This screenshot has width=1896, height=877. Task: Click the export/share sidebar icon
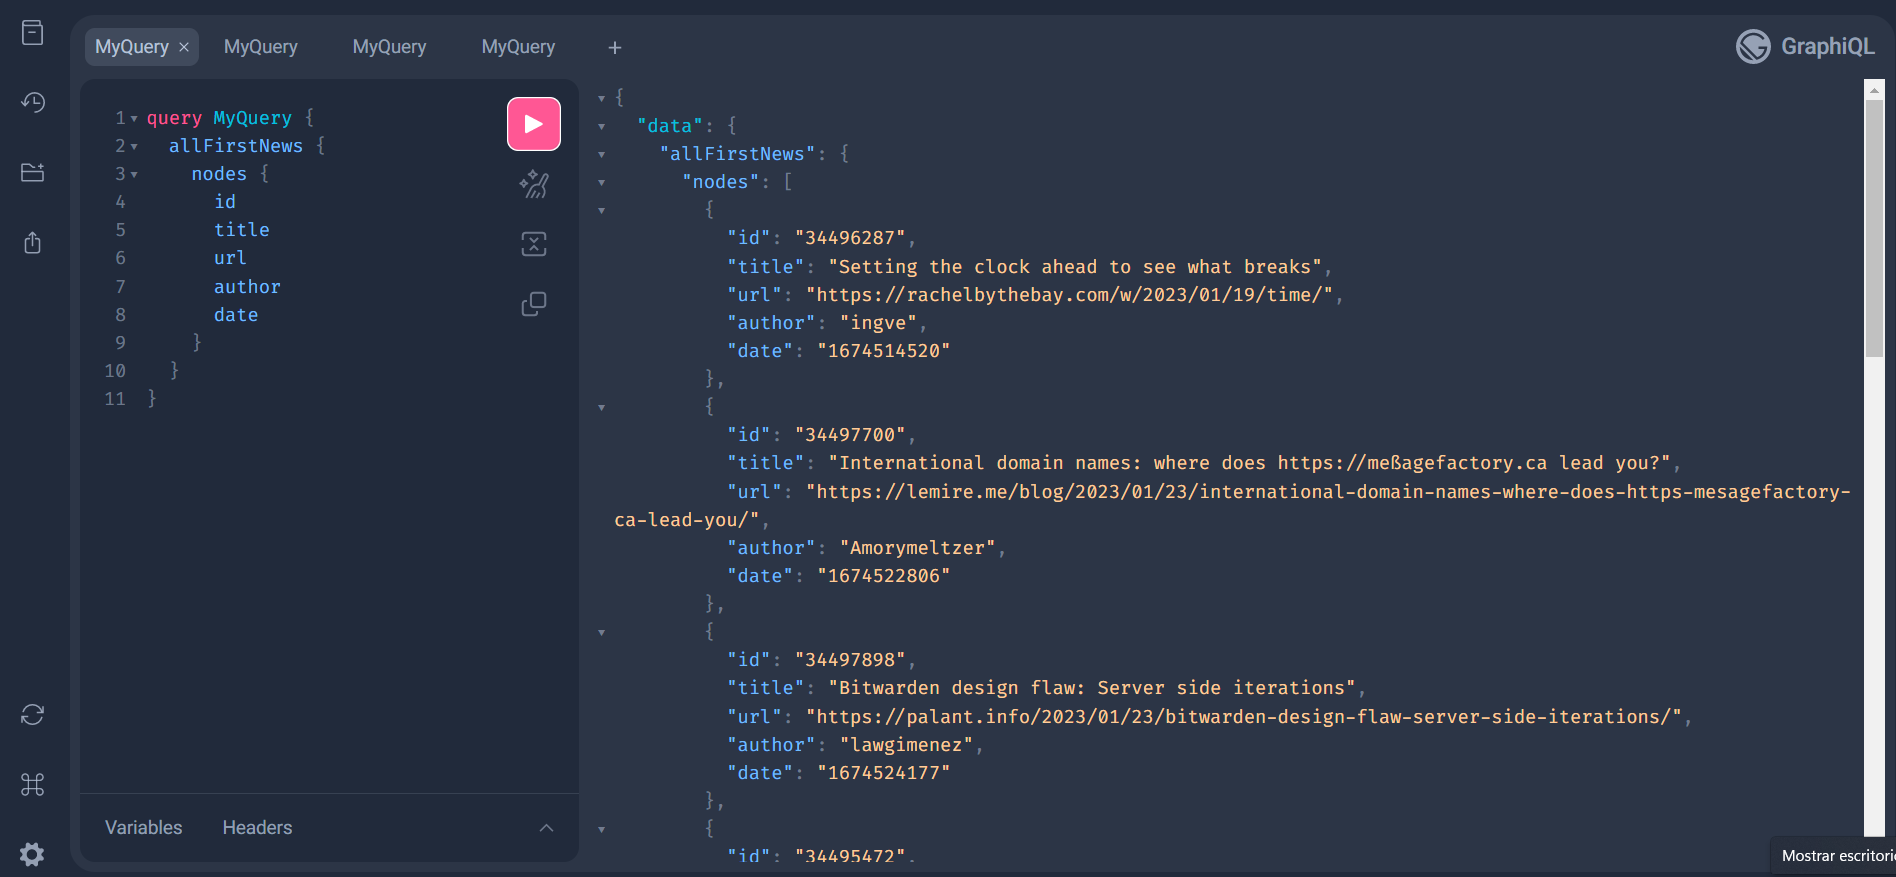pyautogui.click(x=33, y=243)
